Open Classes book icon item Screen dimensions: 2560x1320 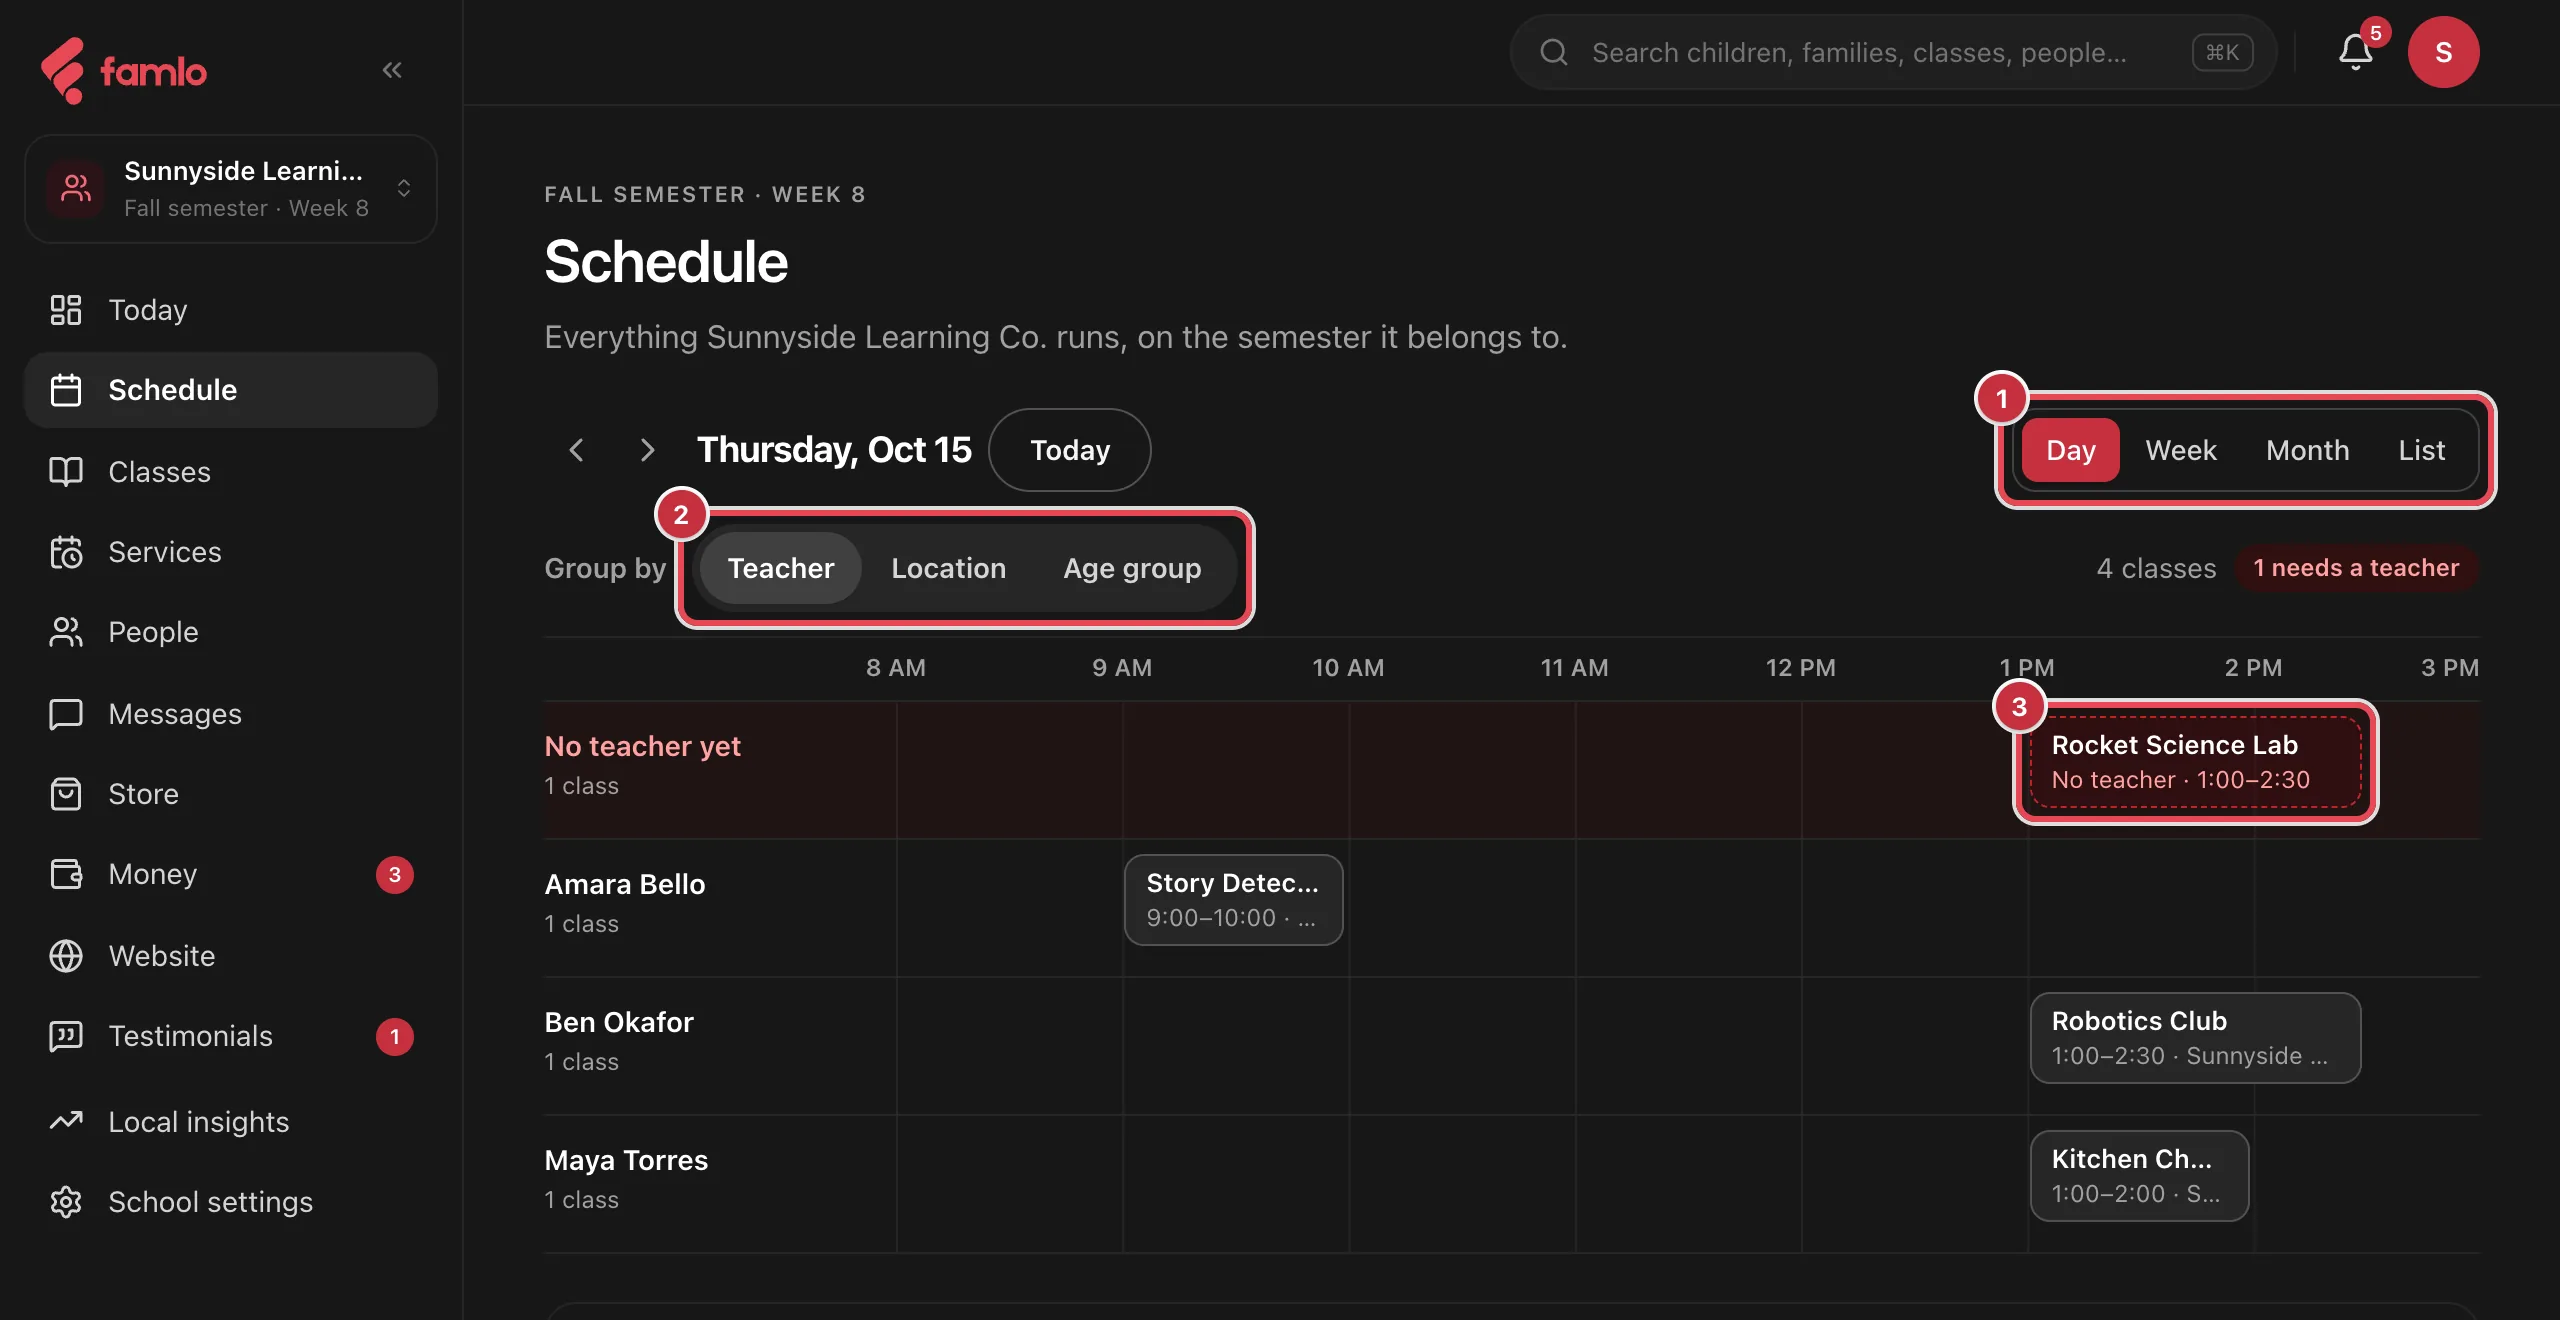pyautogui.click(x=231, y=472)
